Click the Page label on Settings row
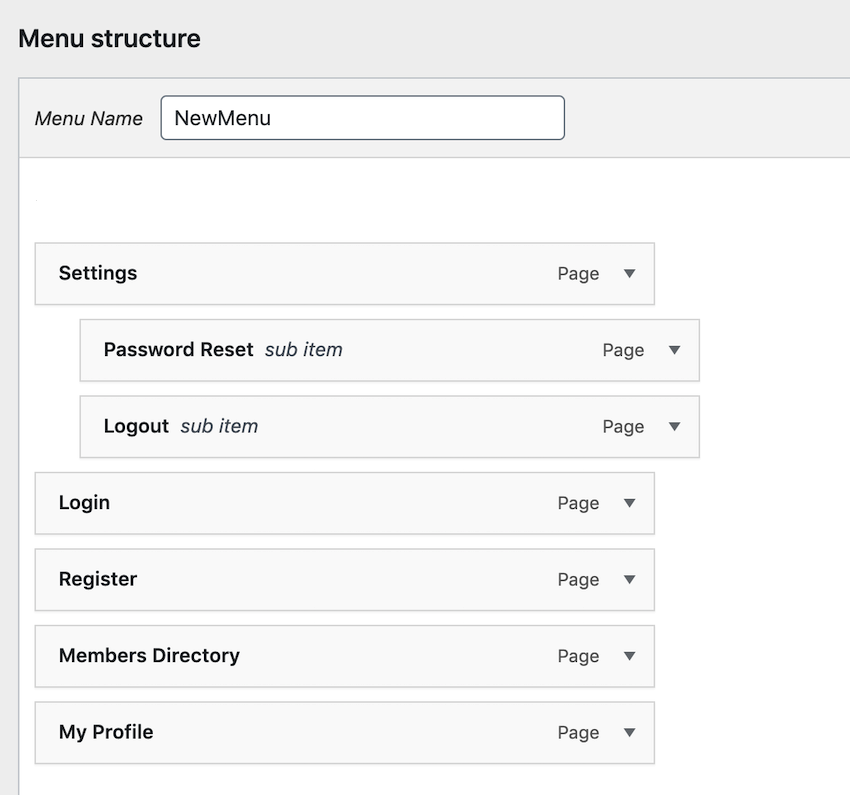Image resolution: width=850 pixels, height=795 pixels. click(578, 274)
